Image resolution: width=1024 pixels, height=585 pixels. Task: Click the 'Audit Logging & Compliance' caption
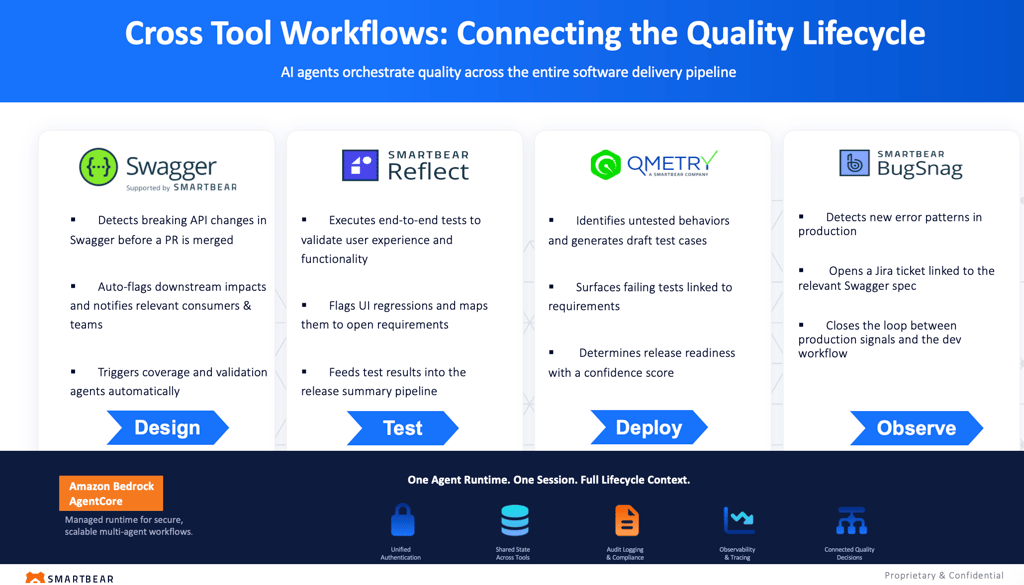coord(625,554)
